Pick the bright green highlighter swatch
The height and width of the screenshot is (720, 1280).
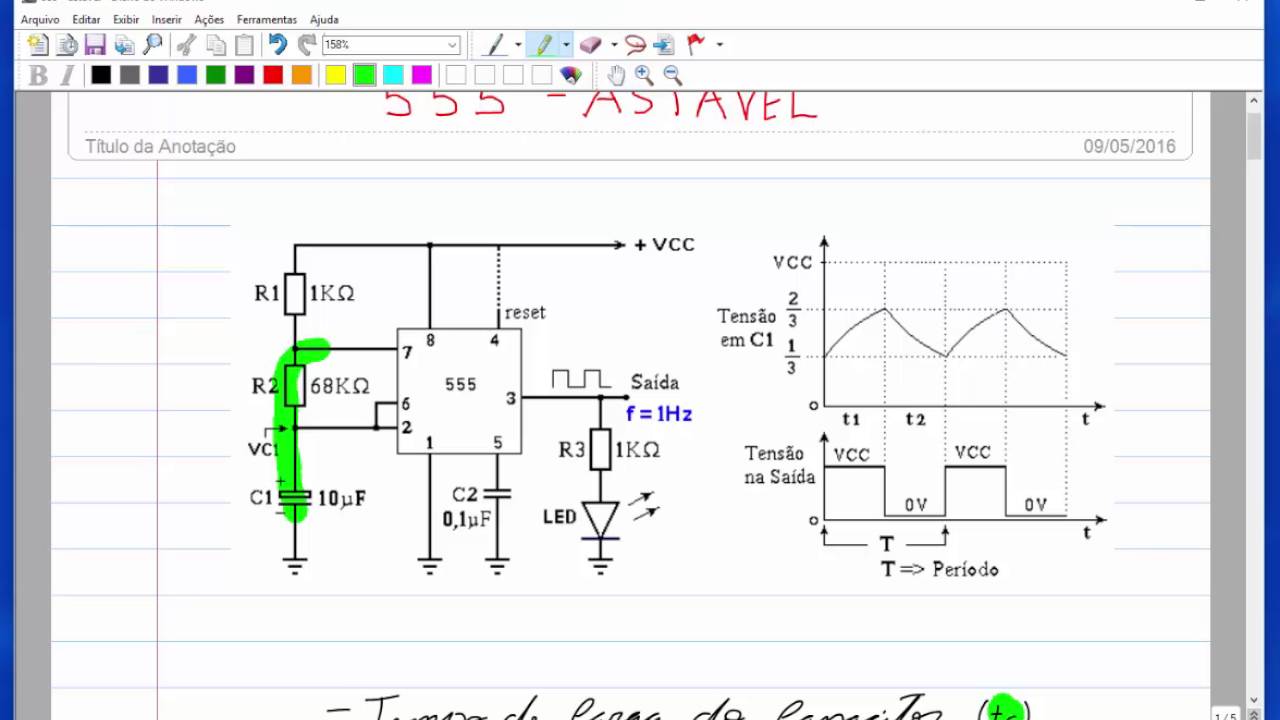[364, 75]
